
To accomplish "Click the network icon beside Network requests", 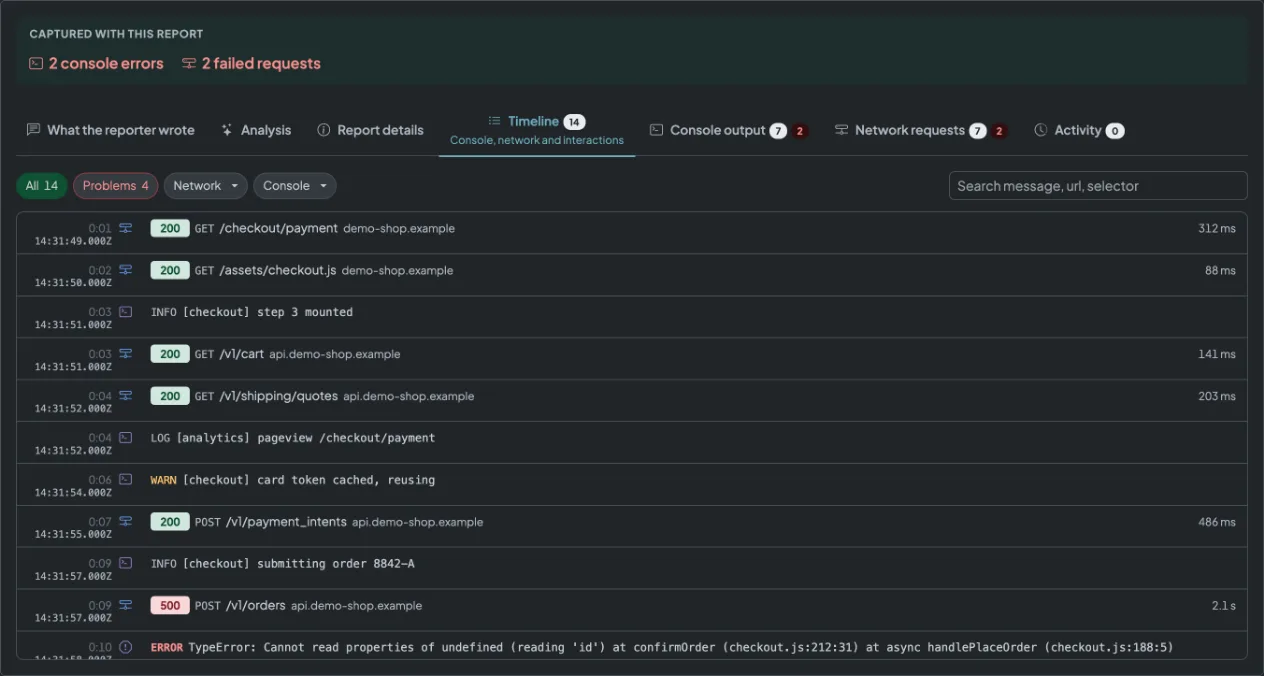I will 842,130.
